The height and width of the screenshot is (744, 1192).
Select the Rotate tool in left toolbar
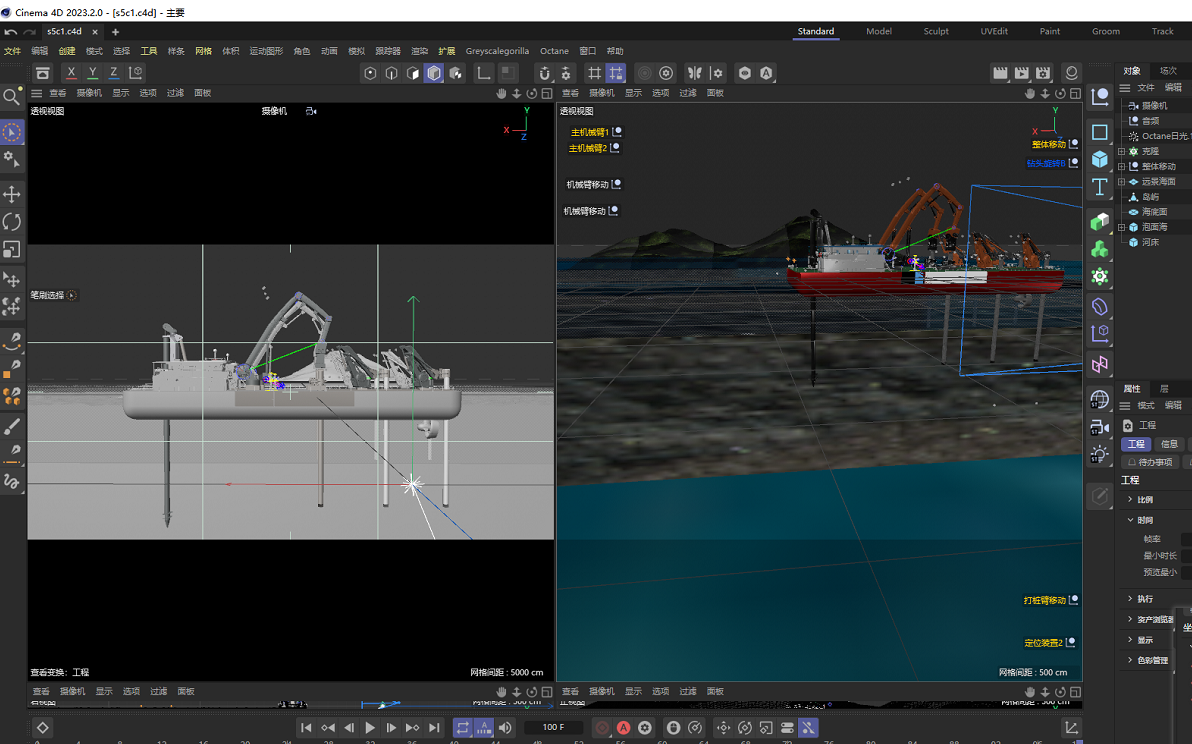(12, 222)
